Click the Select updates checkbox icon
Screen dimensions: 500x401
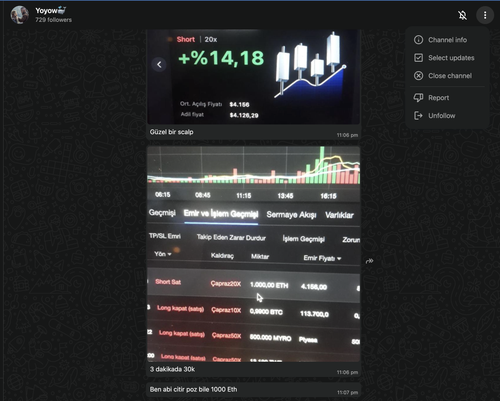pyautogui.click(x=418, y=58)
